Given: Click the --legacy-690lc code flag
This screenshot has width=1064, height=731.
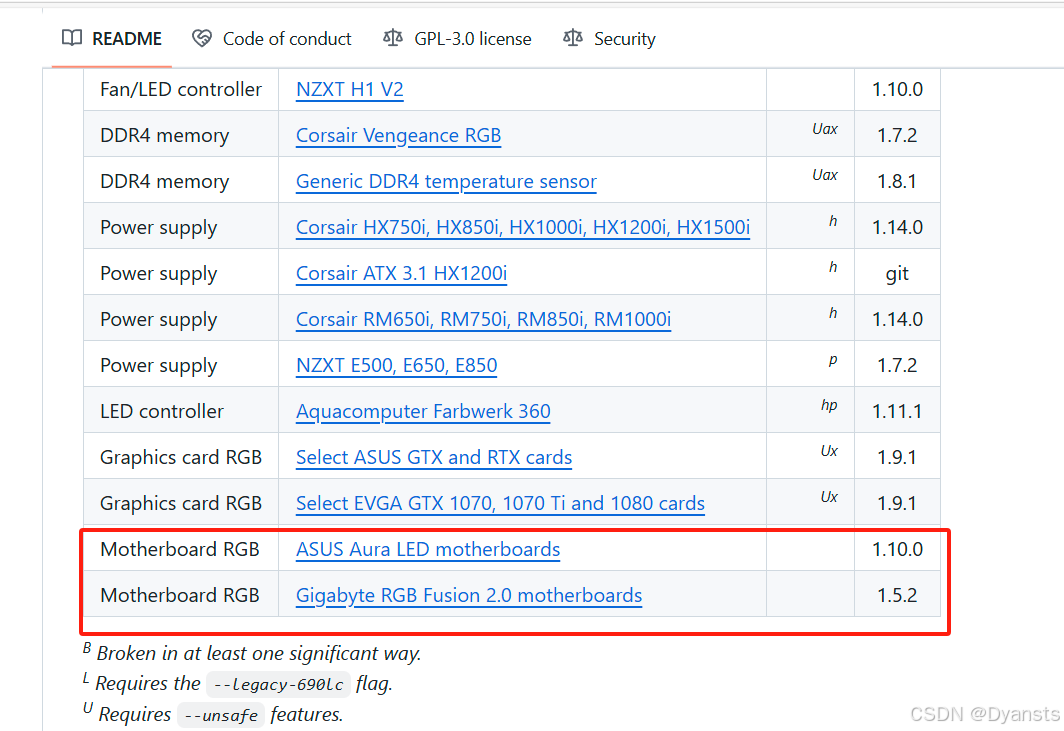Looking at the screenshot, I should coord(278,684).
